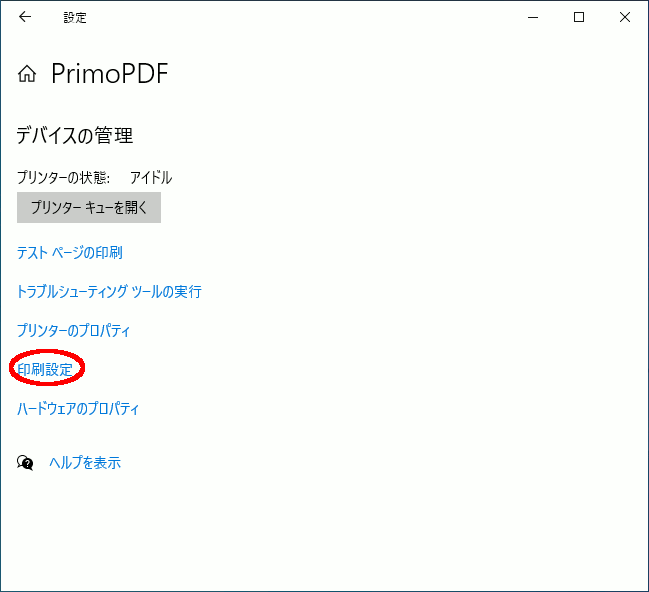Click the help chat bubble icon
Screen dimensions: 649x592
click(25, 462)
